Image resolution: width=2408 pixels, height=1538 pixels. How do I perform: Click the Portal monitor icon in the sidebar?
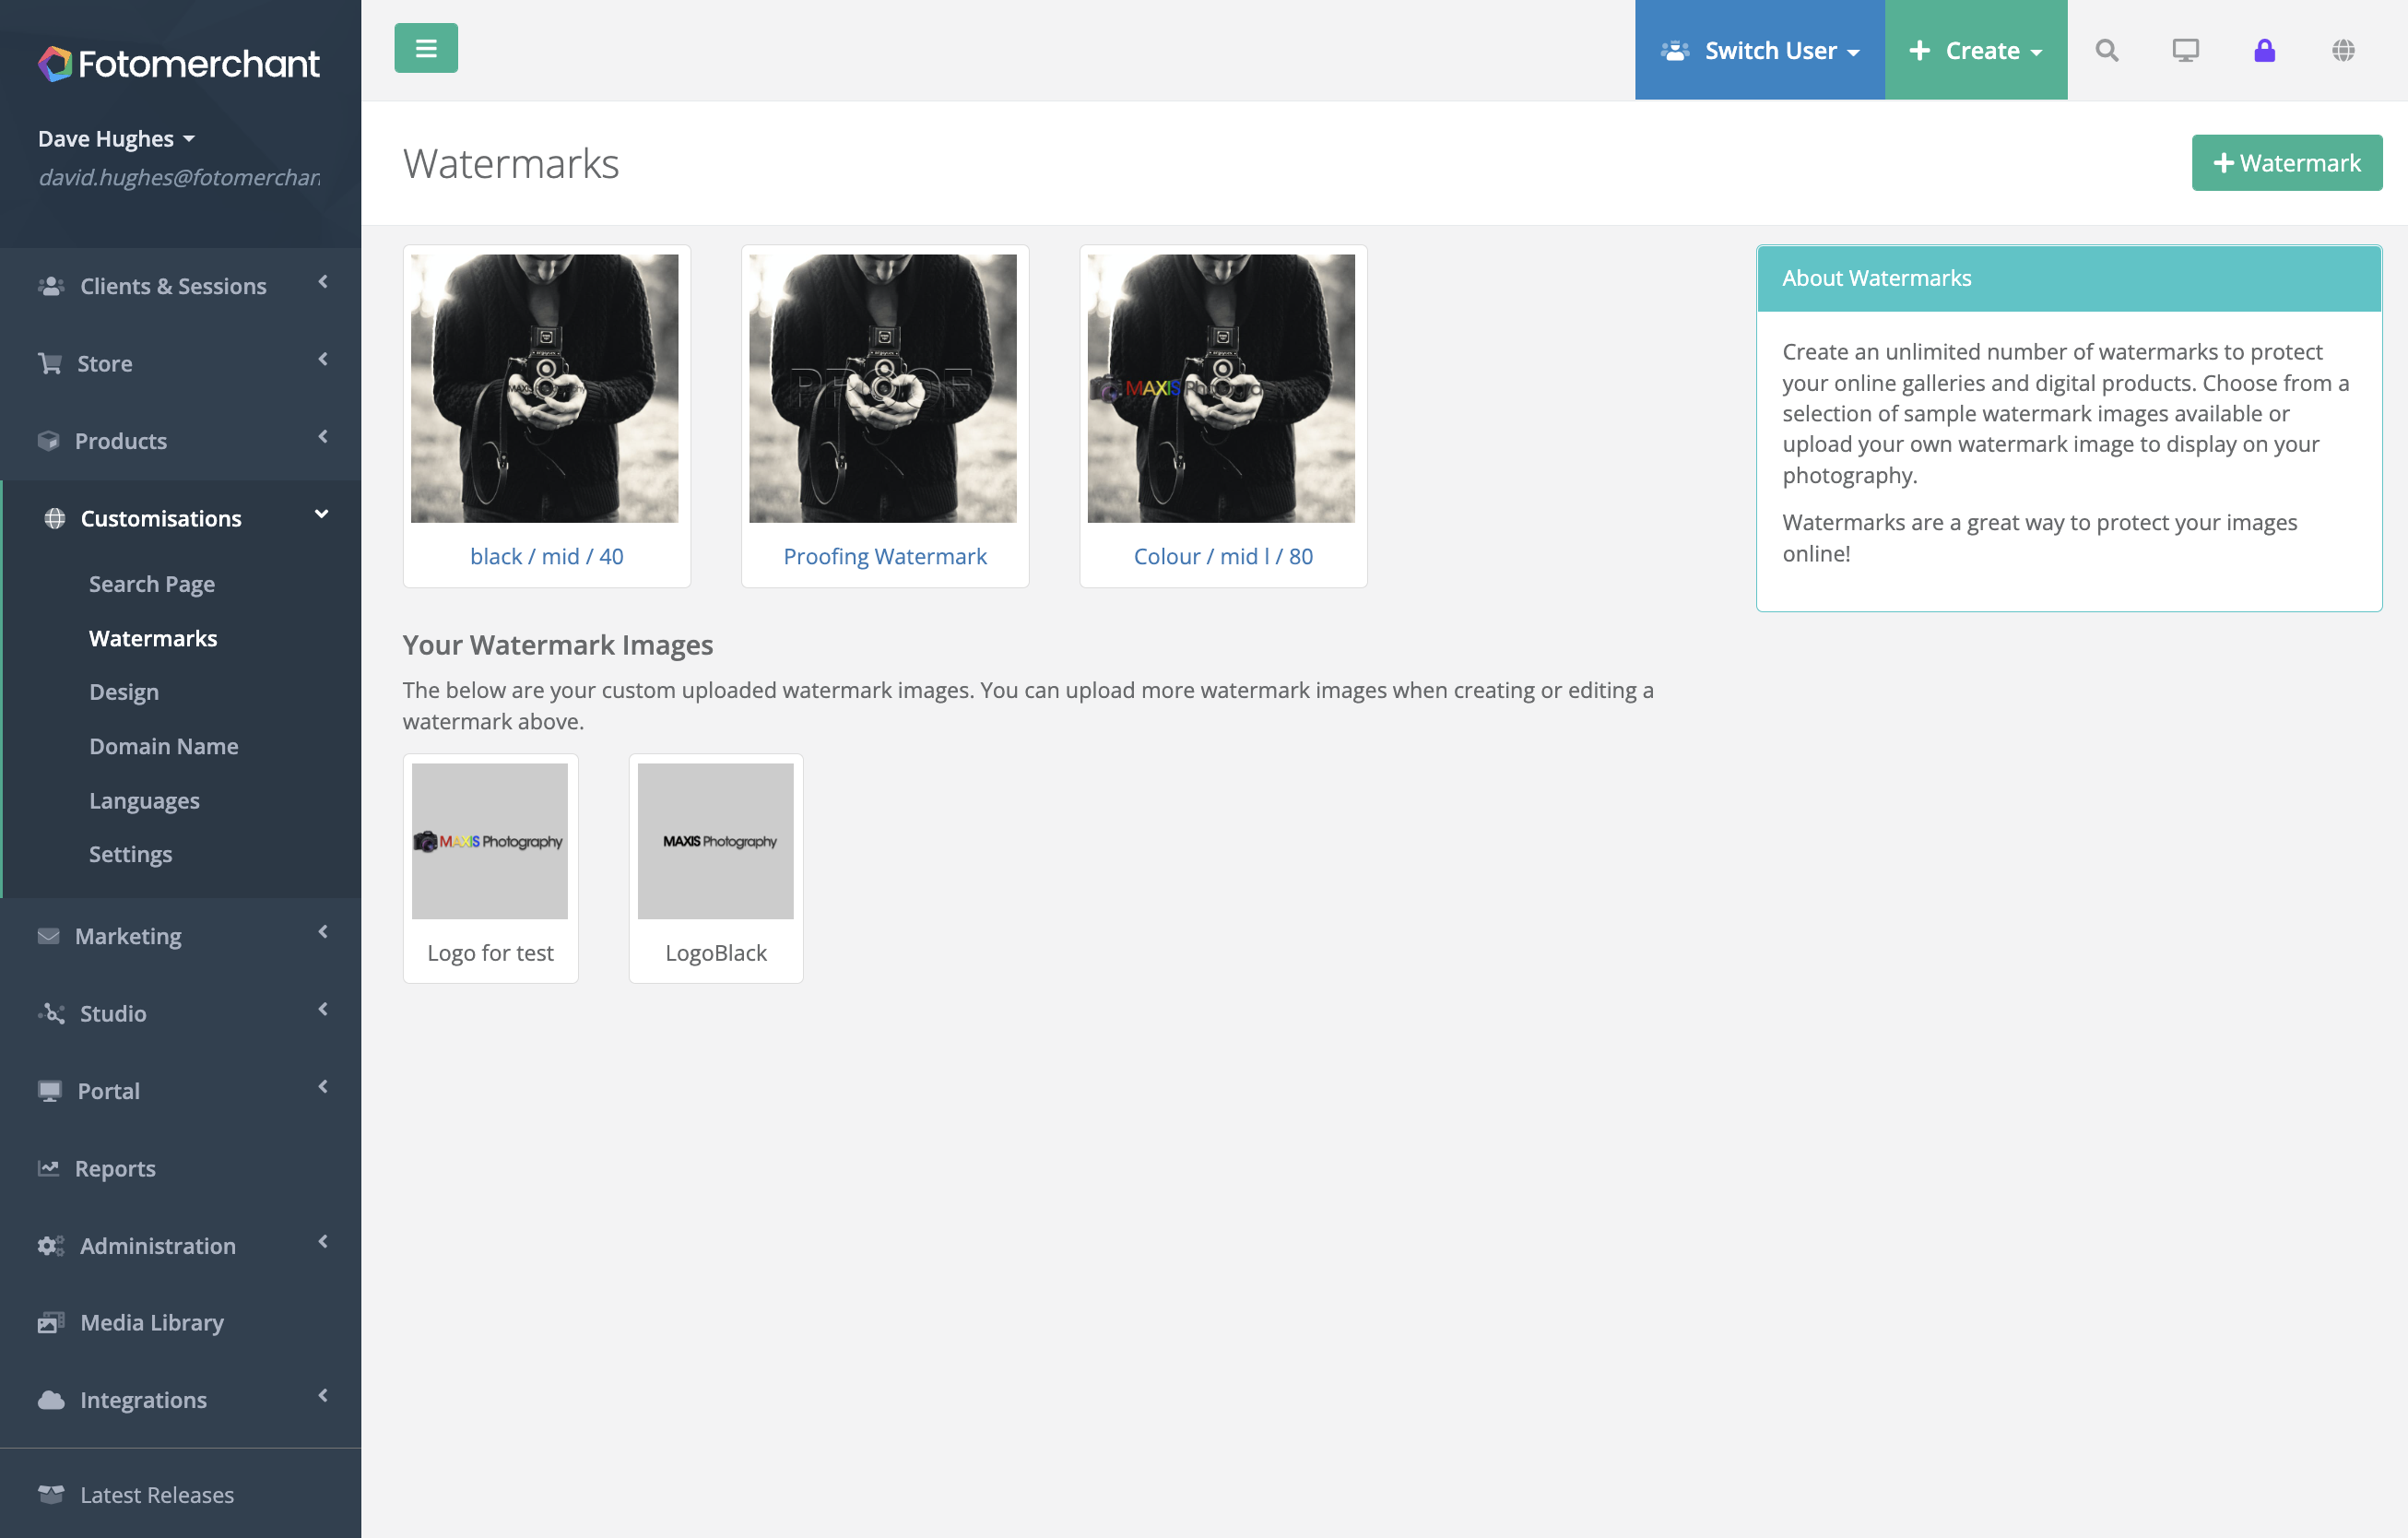pyautogui.click(x=49, y=1091)
